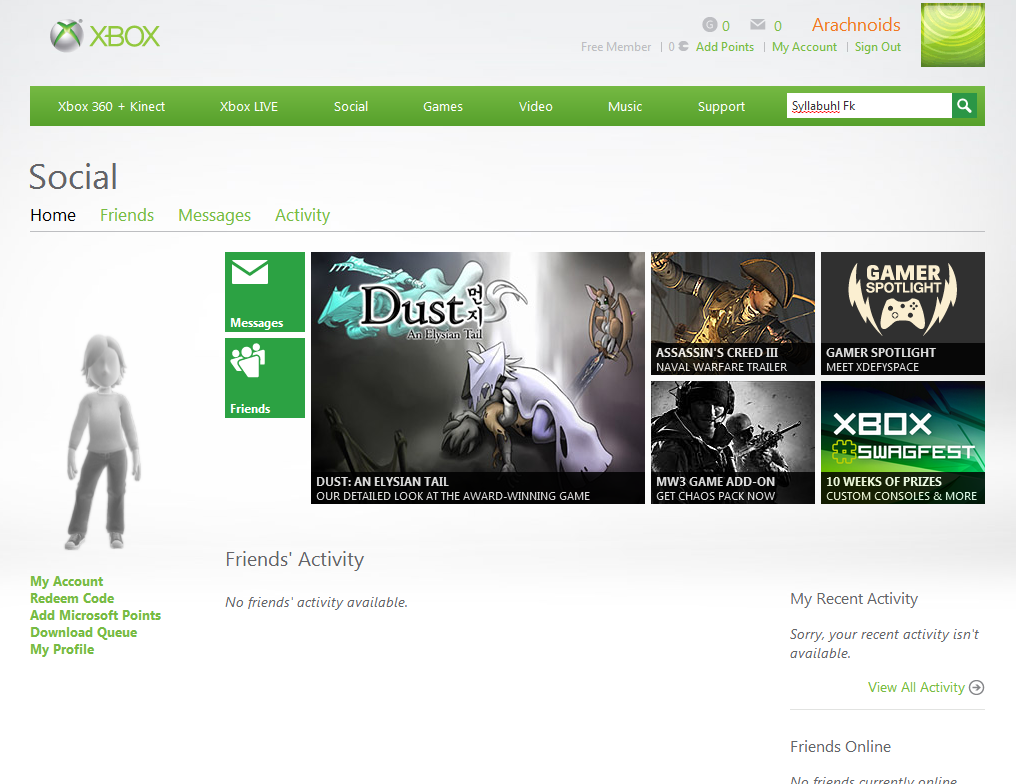Open the MW3 Game Add-On tile
The image size is (1016, 784).
(x=732, y=443)
